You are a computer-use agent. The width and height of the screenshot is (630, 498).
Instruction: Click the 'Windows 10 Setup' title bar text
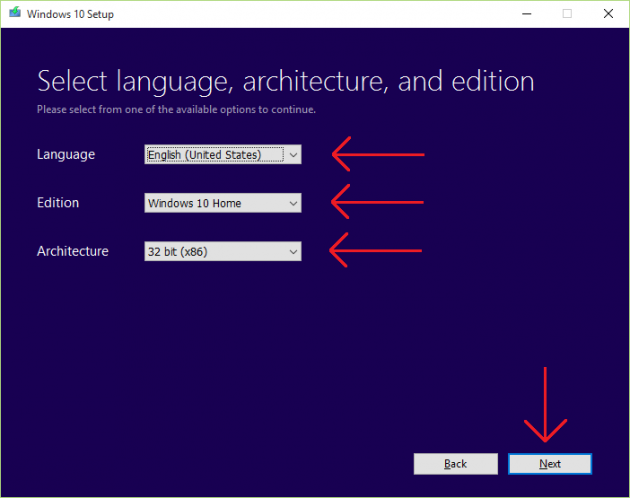68,14
